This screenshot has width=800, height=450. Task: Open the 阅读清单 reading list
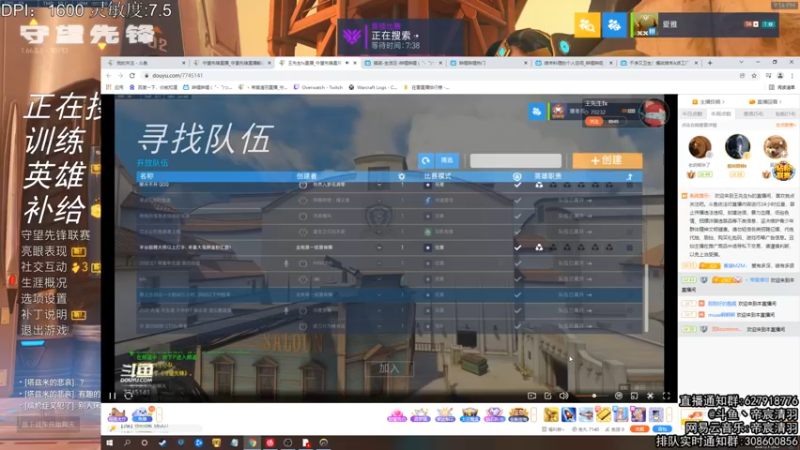click(x=783, y=87)
